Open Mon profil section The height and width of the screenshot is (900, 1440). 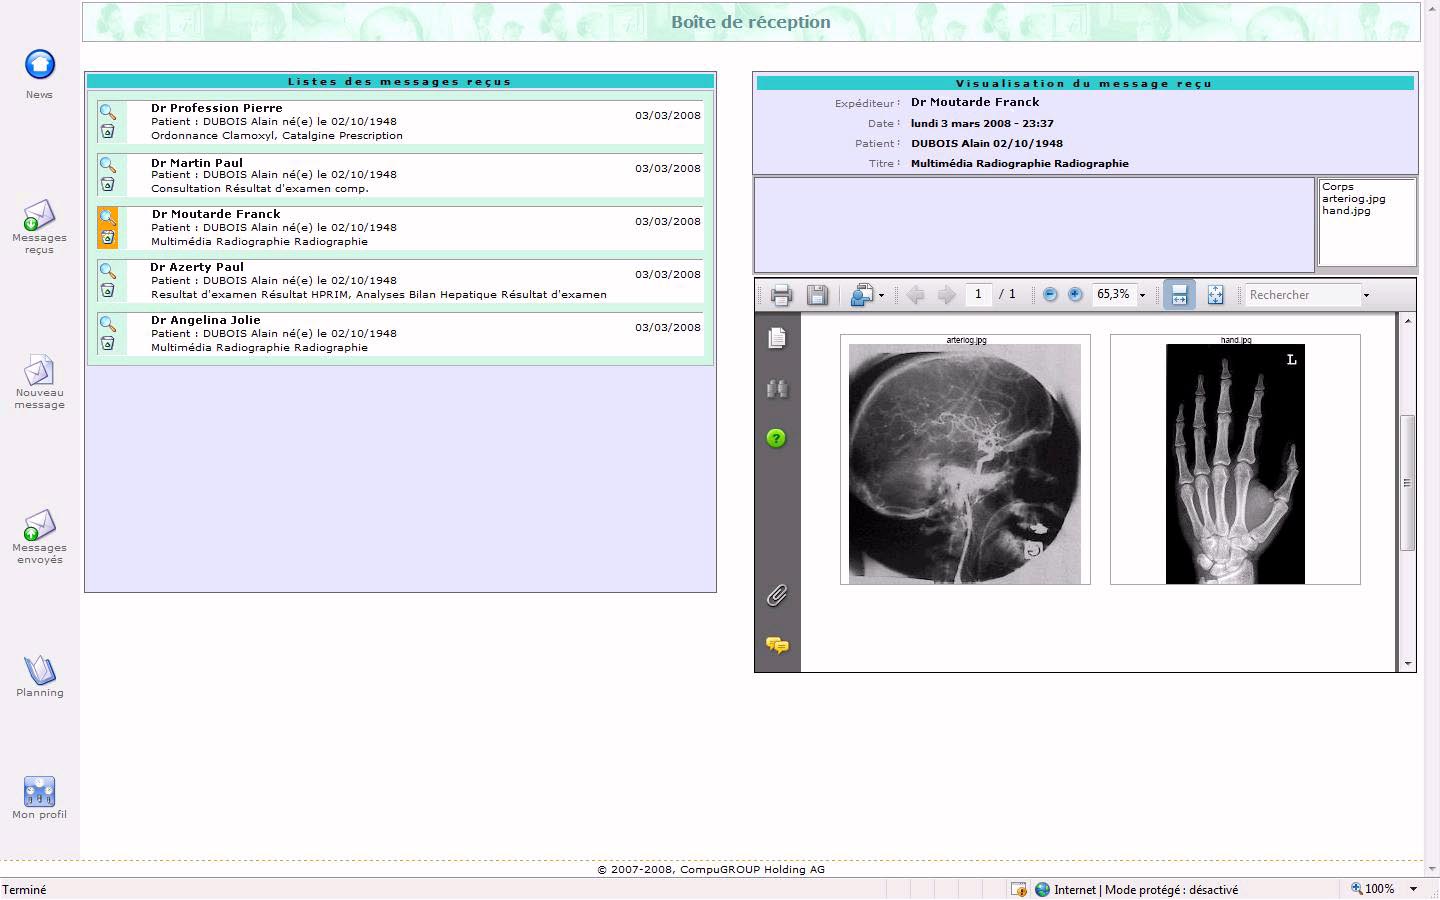(x=39, y=793)
